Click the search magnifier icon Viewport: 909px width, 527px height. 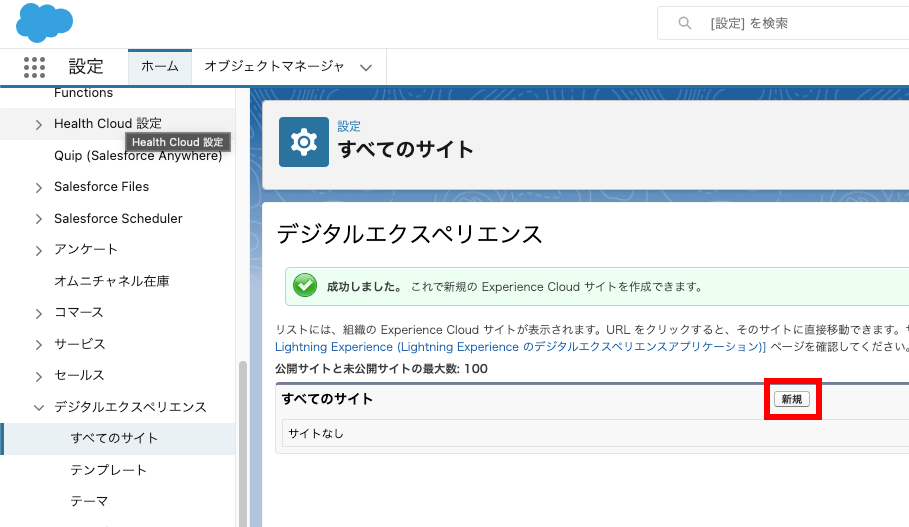[685, 23]
